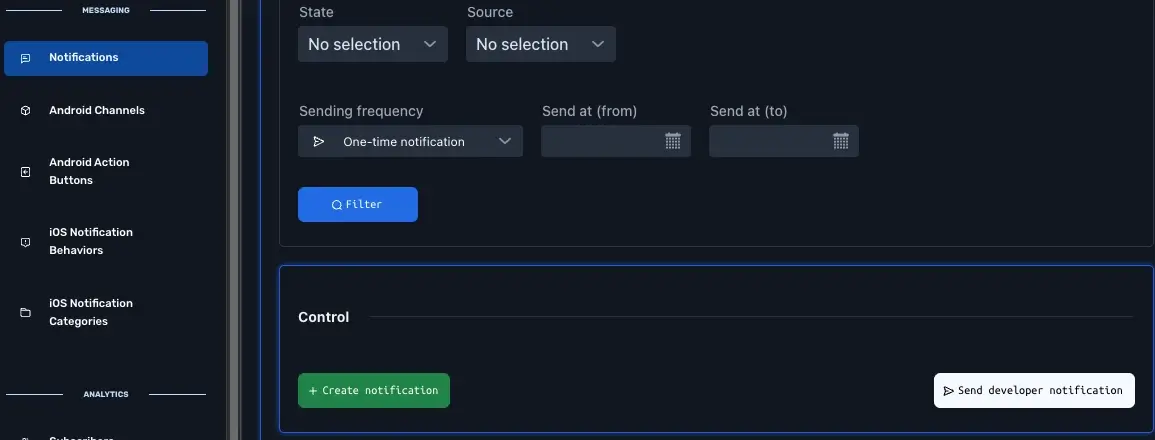Open the Notifications menu item
This screenshot has width=1155, height=440.
point(106,58)
